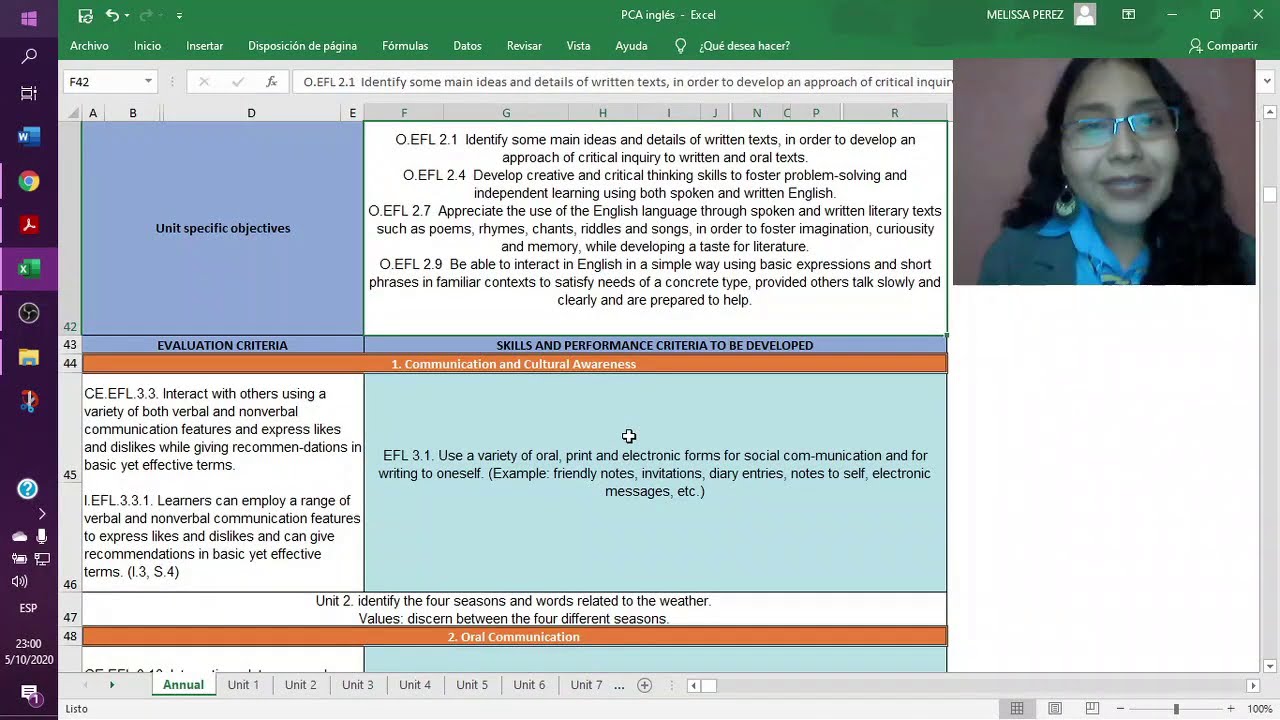Select cell '2. Oral Communication'
Viewport: 1280px width, 720px height.
514,637
